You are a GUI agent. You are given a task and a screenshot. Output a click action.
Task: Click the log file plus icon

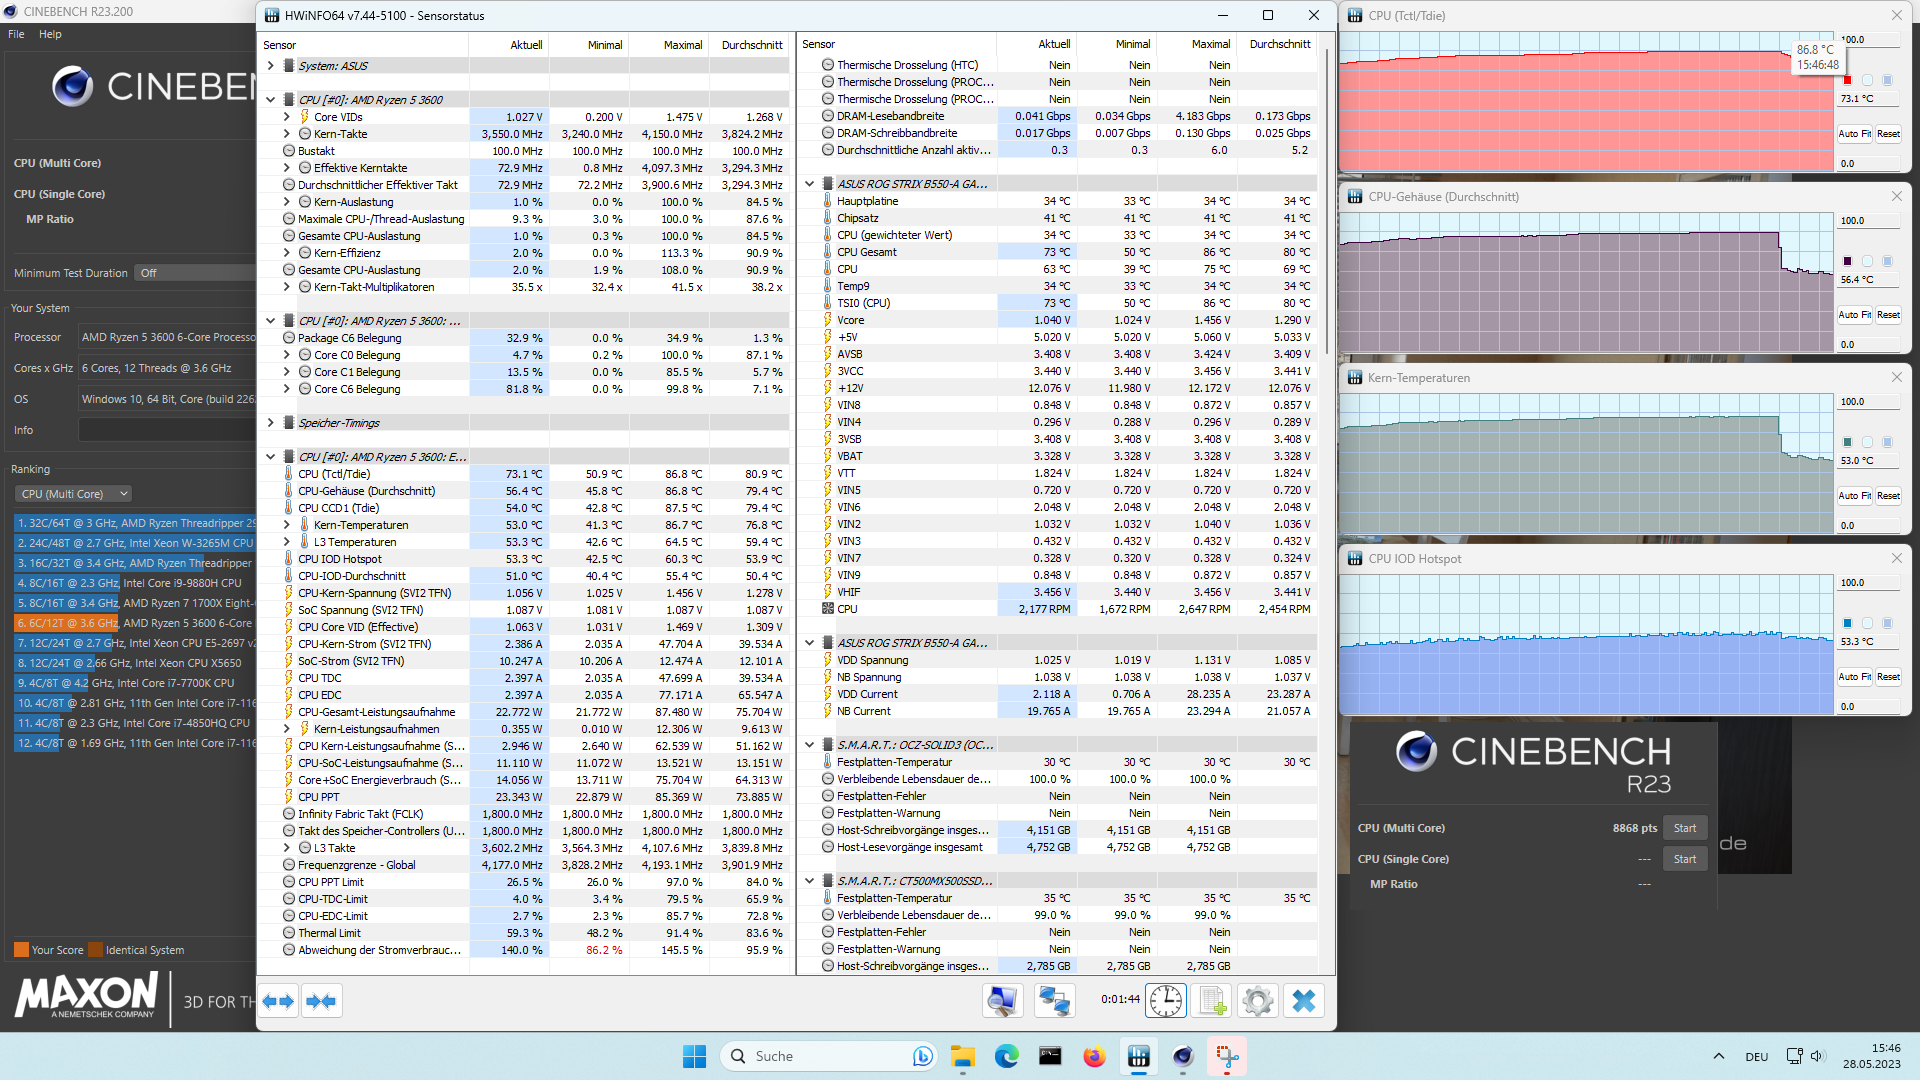[1213, 1001]
